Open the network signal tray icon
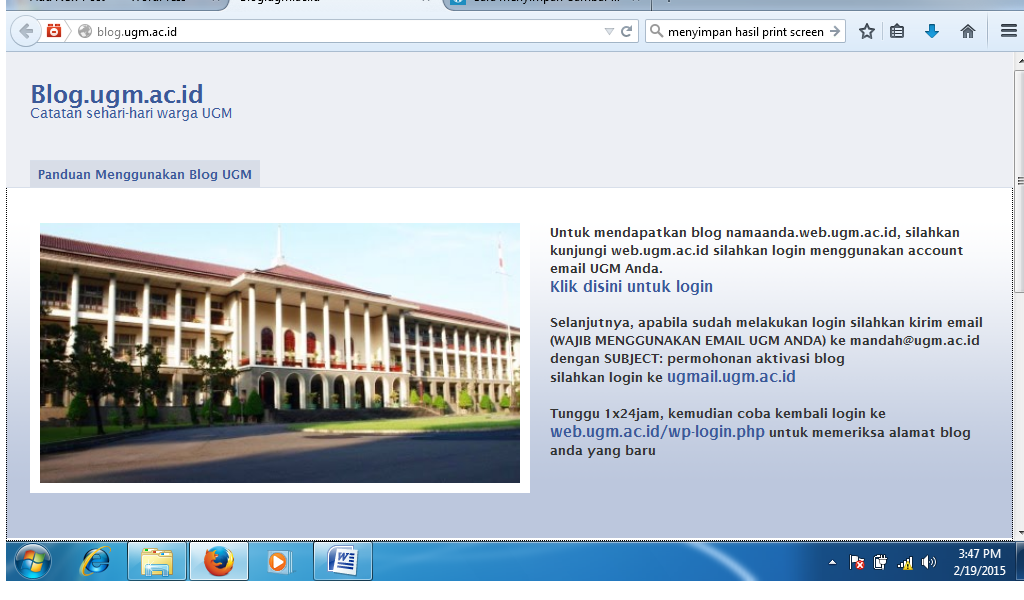This screenshot has width=1024, height=600. pos(905,563)
